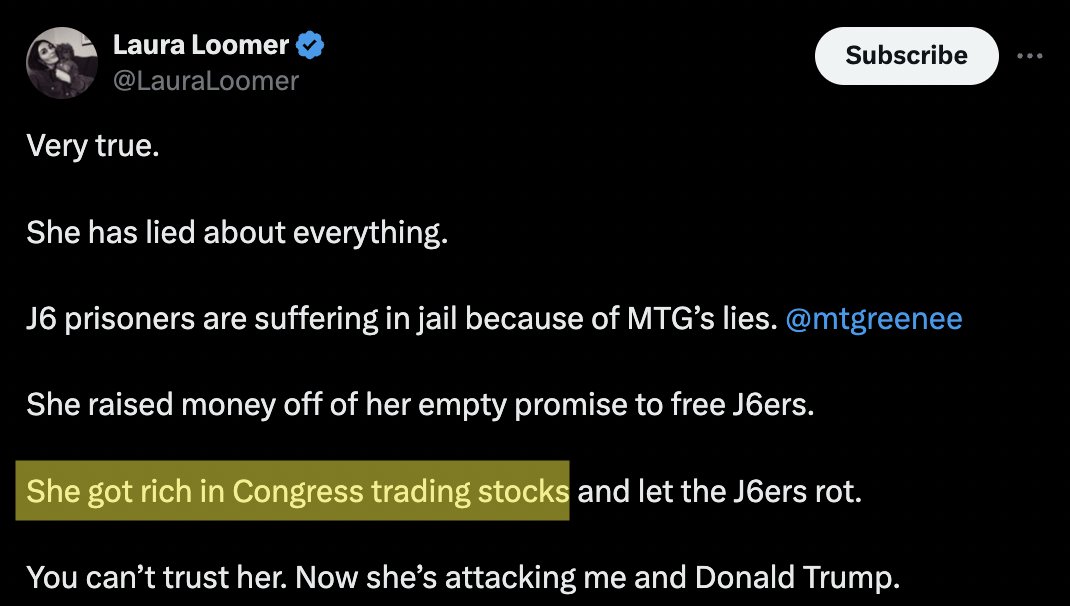The width and height of the screenshot is (1070, 606).
Task: Click the "Very true." opening line
Action: click(x=93, y=147)
